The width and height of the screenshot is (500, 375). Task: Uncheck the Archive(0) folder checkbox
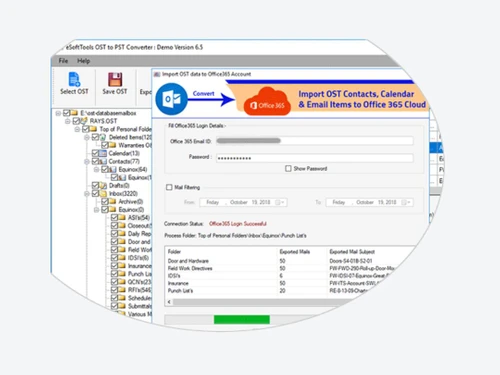click(x=105, y=201)
